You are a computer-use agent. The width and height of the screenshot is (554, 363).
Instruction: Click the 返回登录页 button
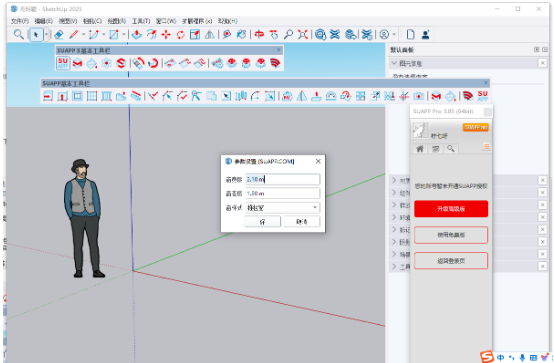pyautogui.click(x=451, y=261)
